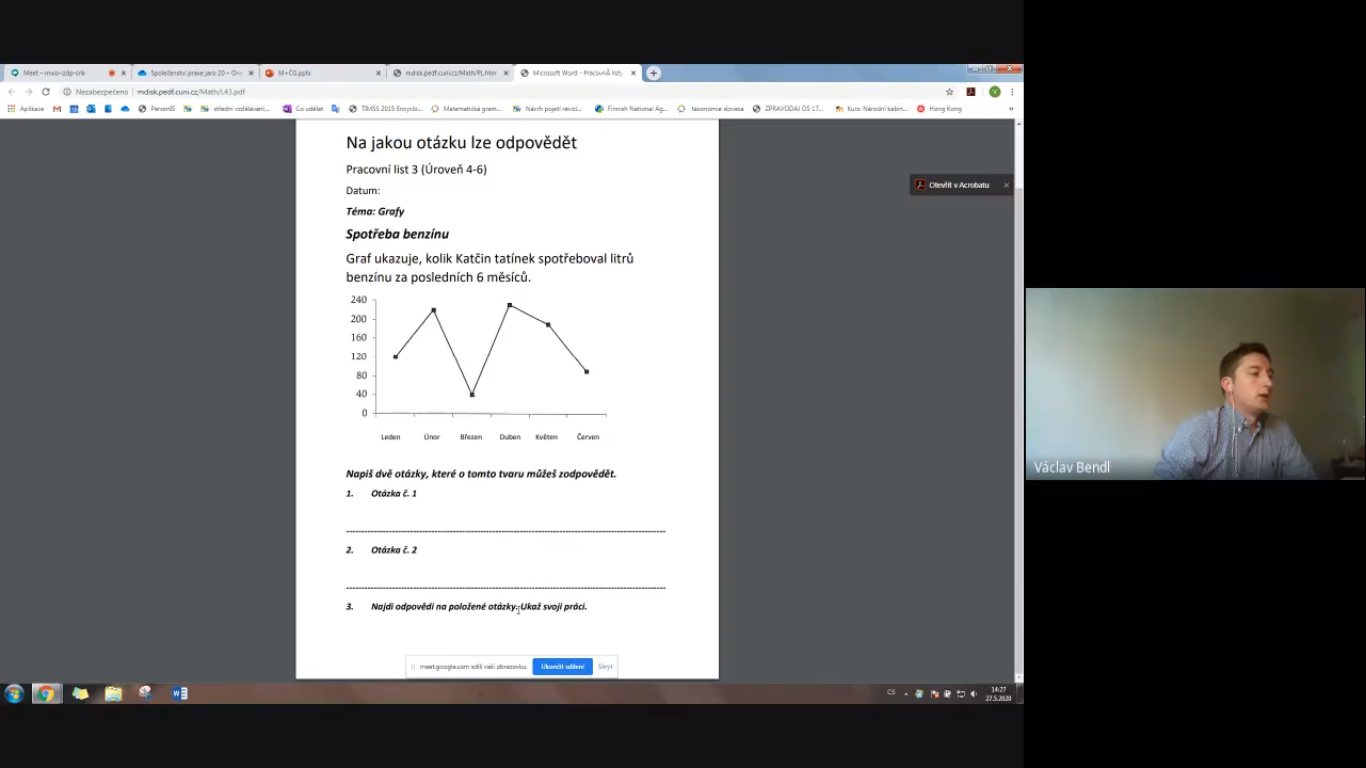Viewport: 1366px width, 768px height.
Task: Click the Otevřít v Acrobatu button
Action: tap(957, 185)
